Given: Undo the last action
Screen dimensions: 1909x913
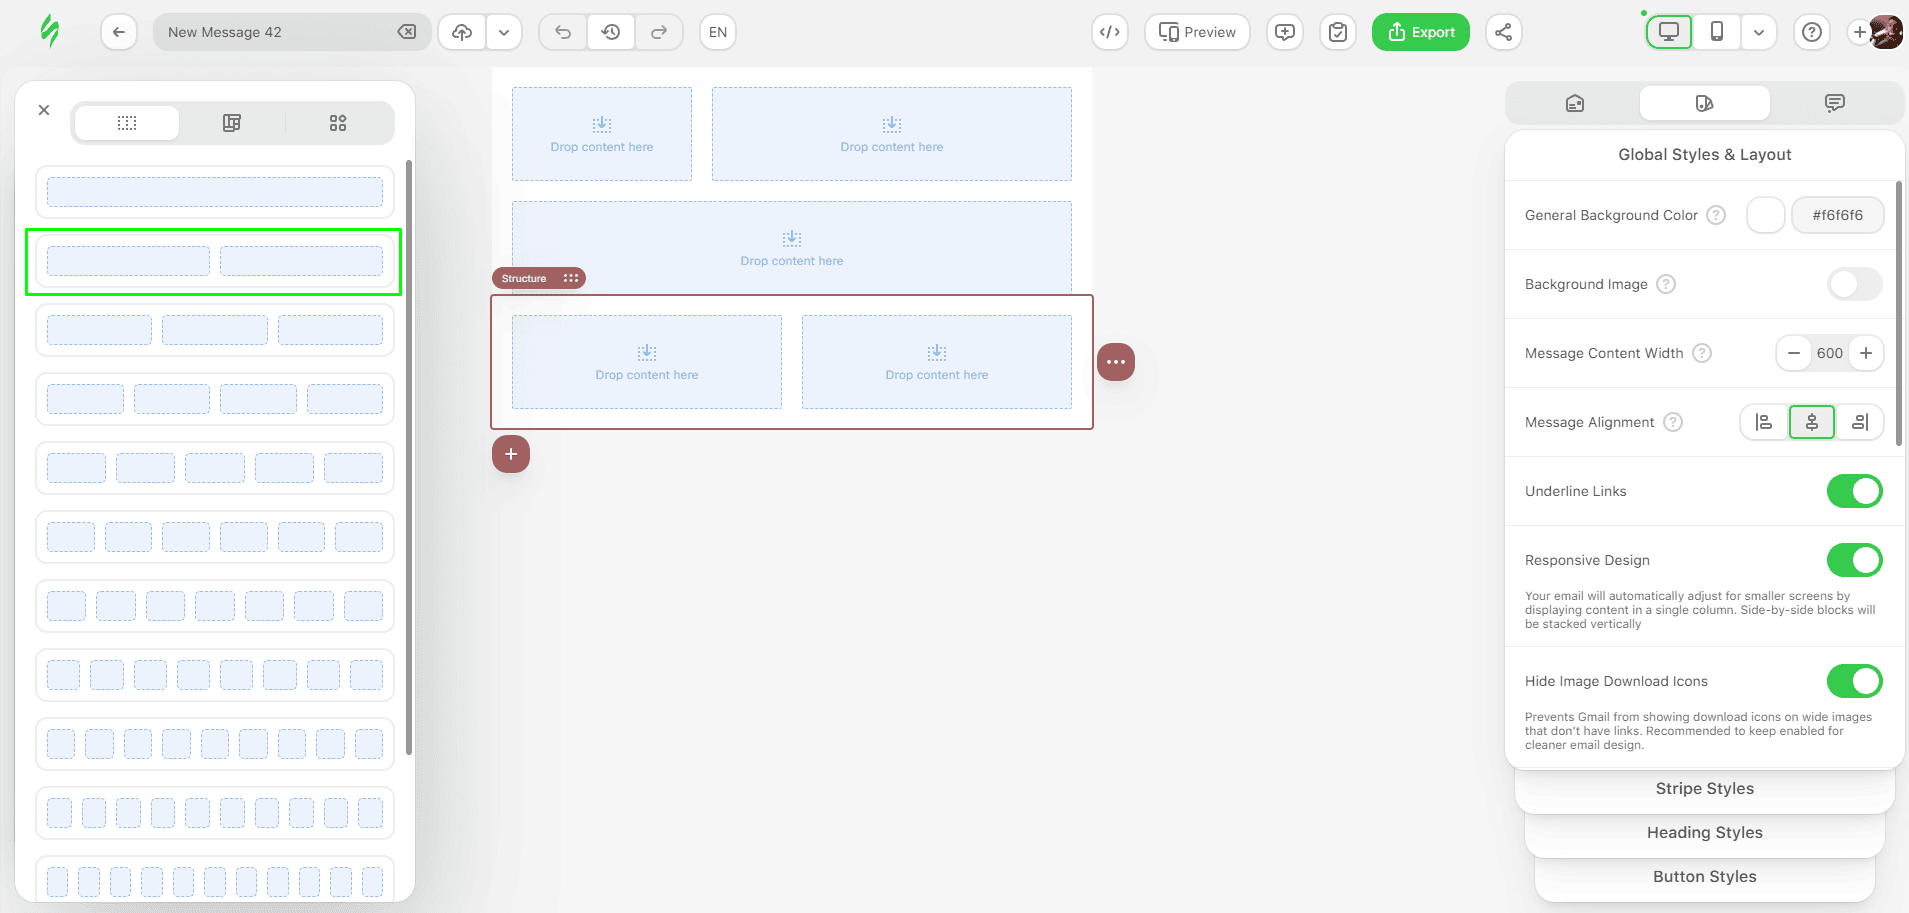Looking at the screenshot, I should click(563, 32).
